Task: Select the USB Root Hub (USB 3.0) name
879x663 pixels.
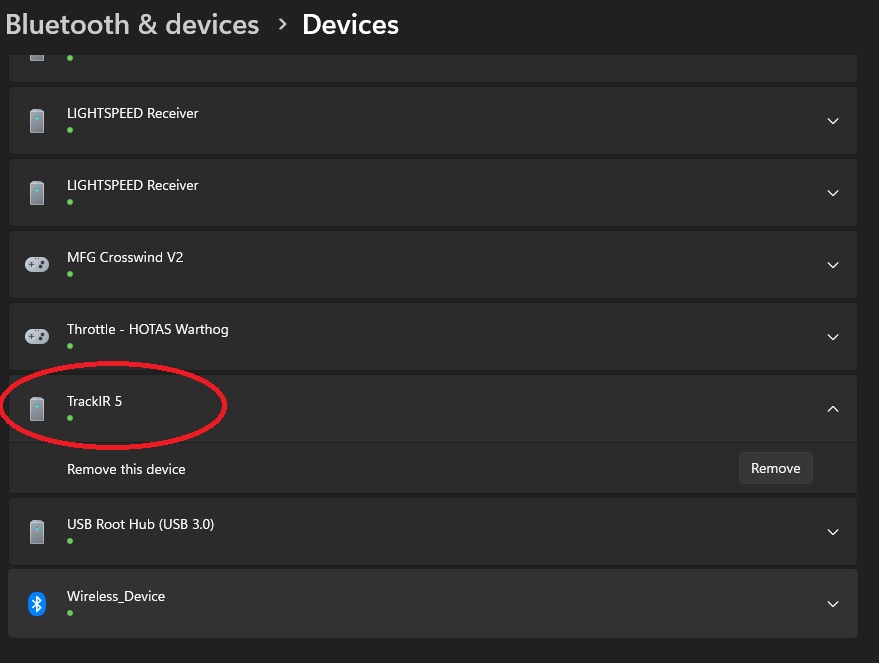Action: click(140, 525)
